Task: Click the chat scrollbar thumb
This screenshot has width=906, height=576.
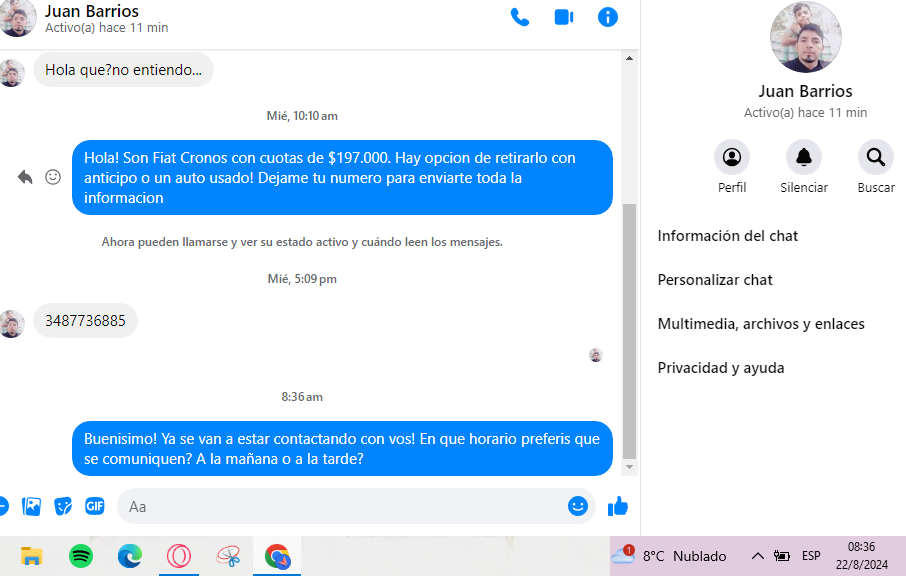Action: [x=629, y=332]
